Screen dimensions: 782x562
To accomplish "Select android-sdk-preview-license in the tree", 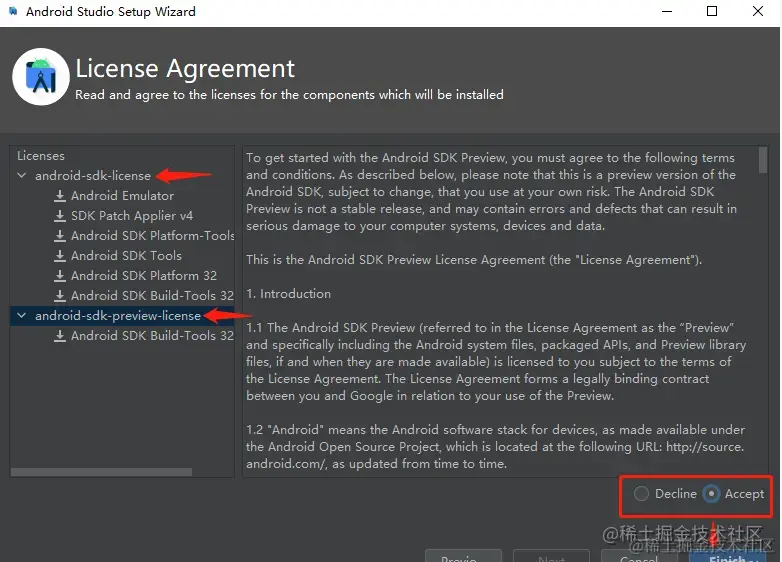I will [x=118, y=316].
